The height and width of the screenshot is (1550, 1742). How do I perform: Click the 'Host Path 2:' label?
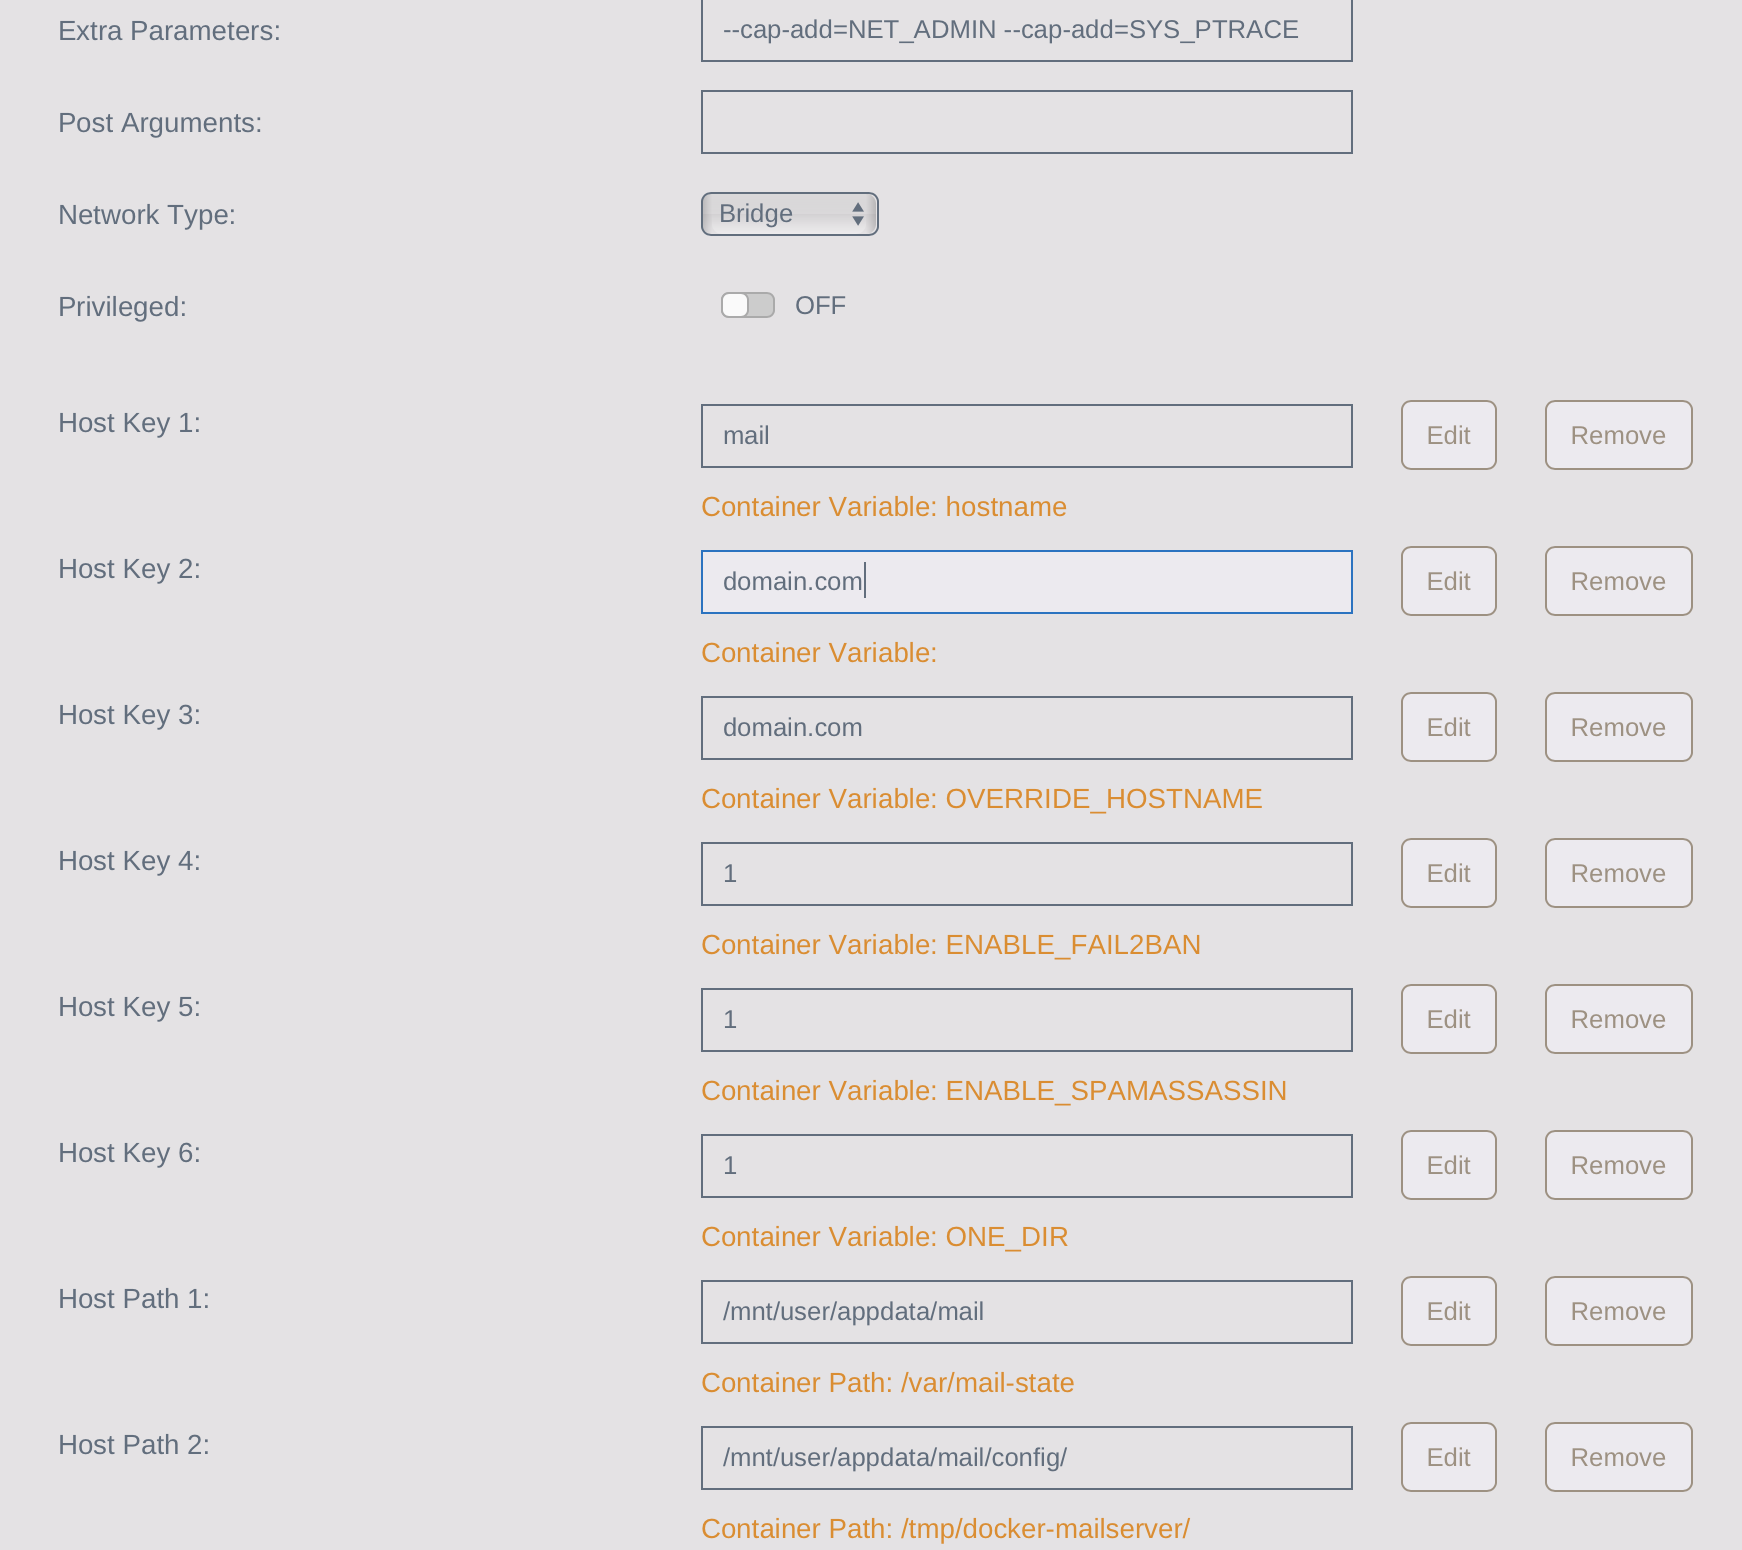point(134,1445)
